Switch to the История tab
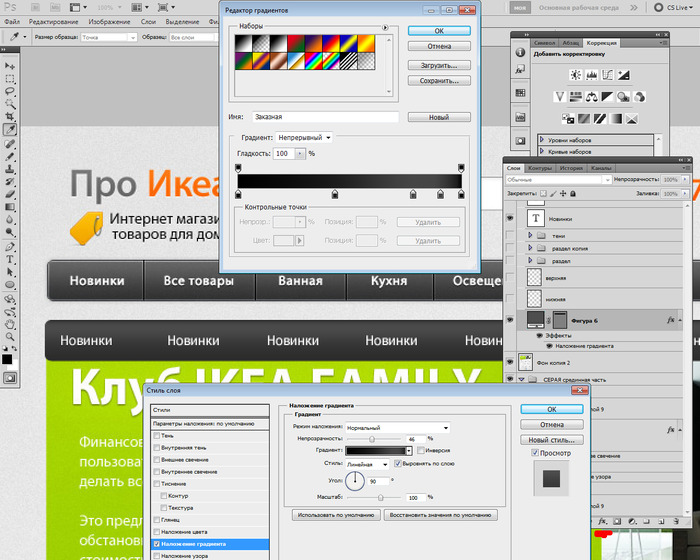This screenshot has width=700, height=560. [571, 168]
